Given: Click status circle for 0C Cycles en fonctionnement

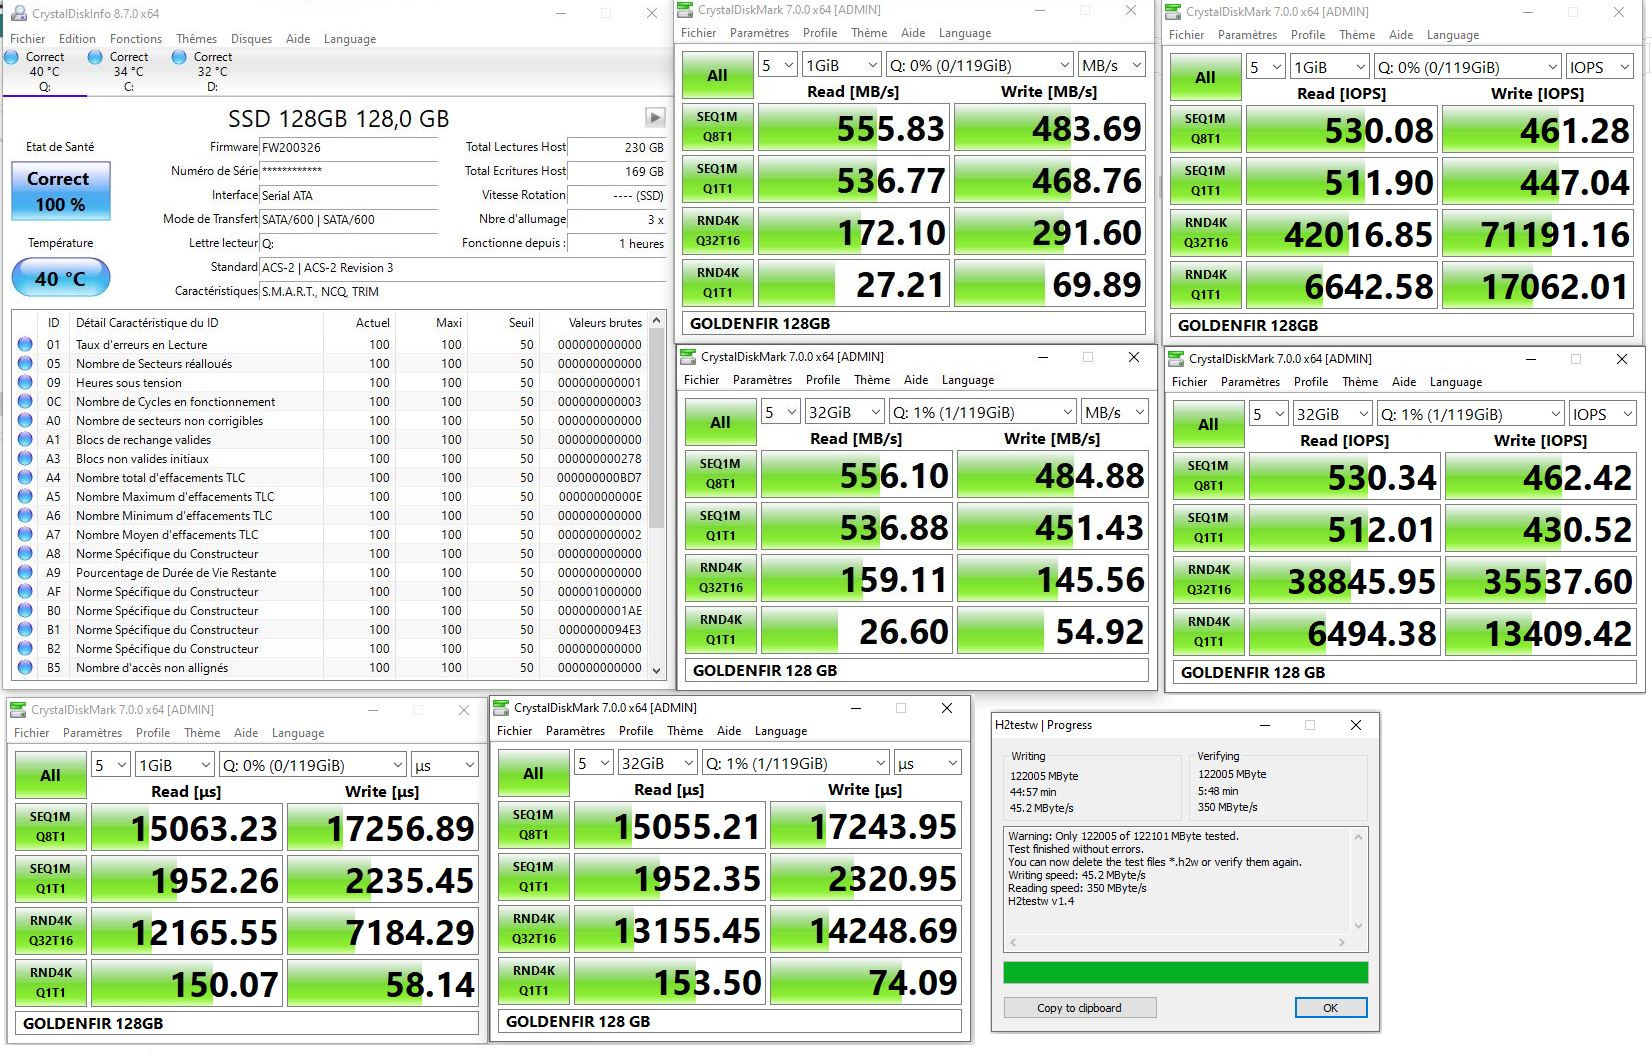Looking at the screenshot, I should click(25, 401).
